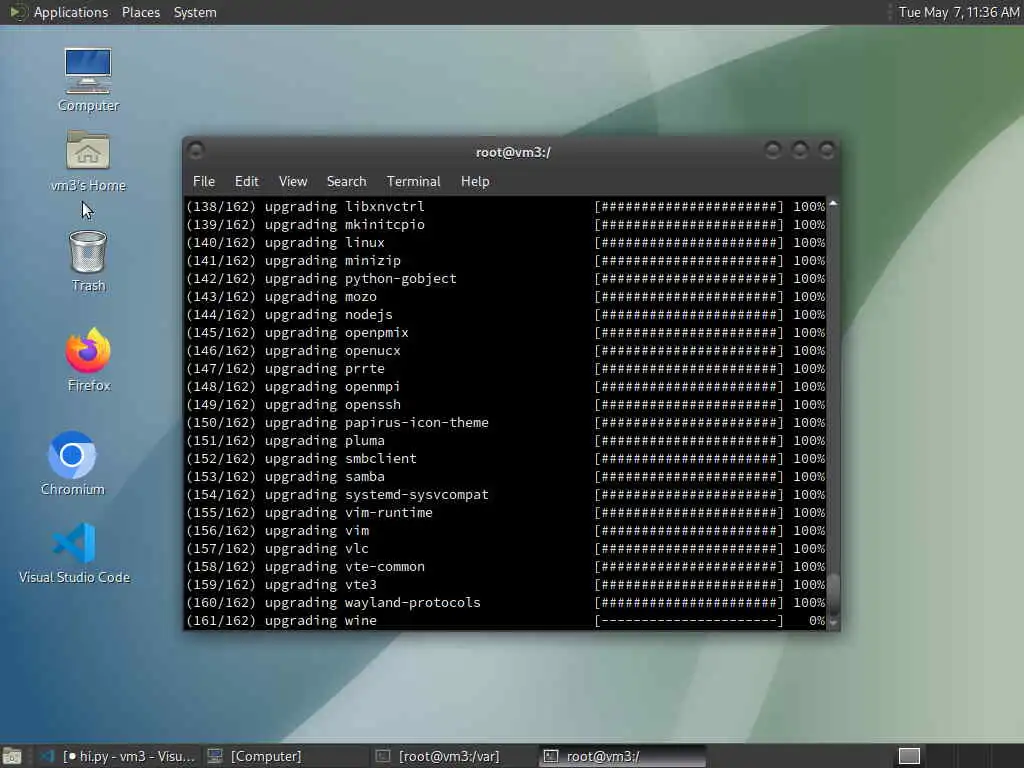Click the 'upgrading systemd-sysvcompat' line
Screen dimensions: 1024x768
pos(505,494)
